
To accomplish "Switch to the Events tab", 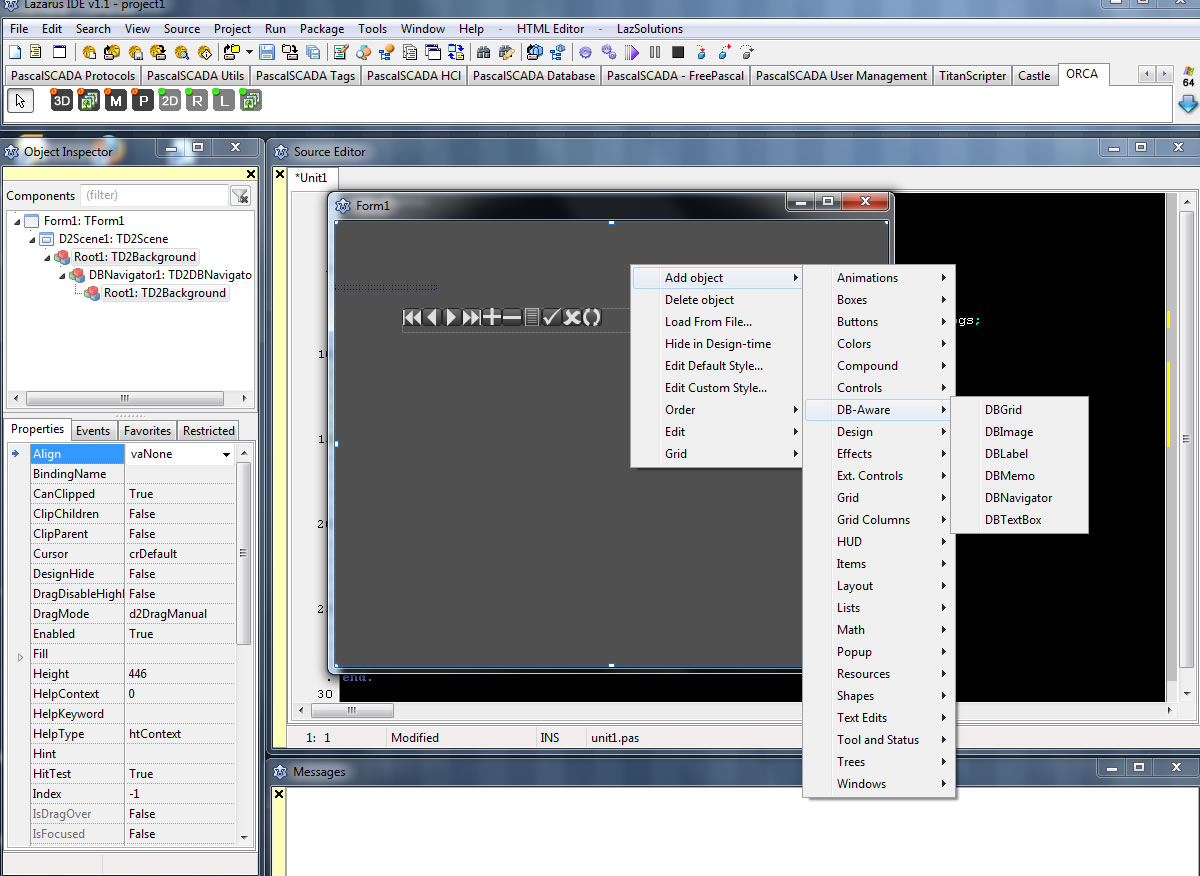I will click(93, 431).
